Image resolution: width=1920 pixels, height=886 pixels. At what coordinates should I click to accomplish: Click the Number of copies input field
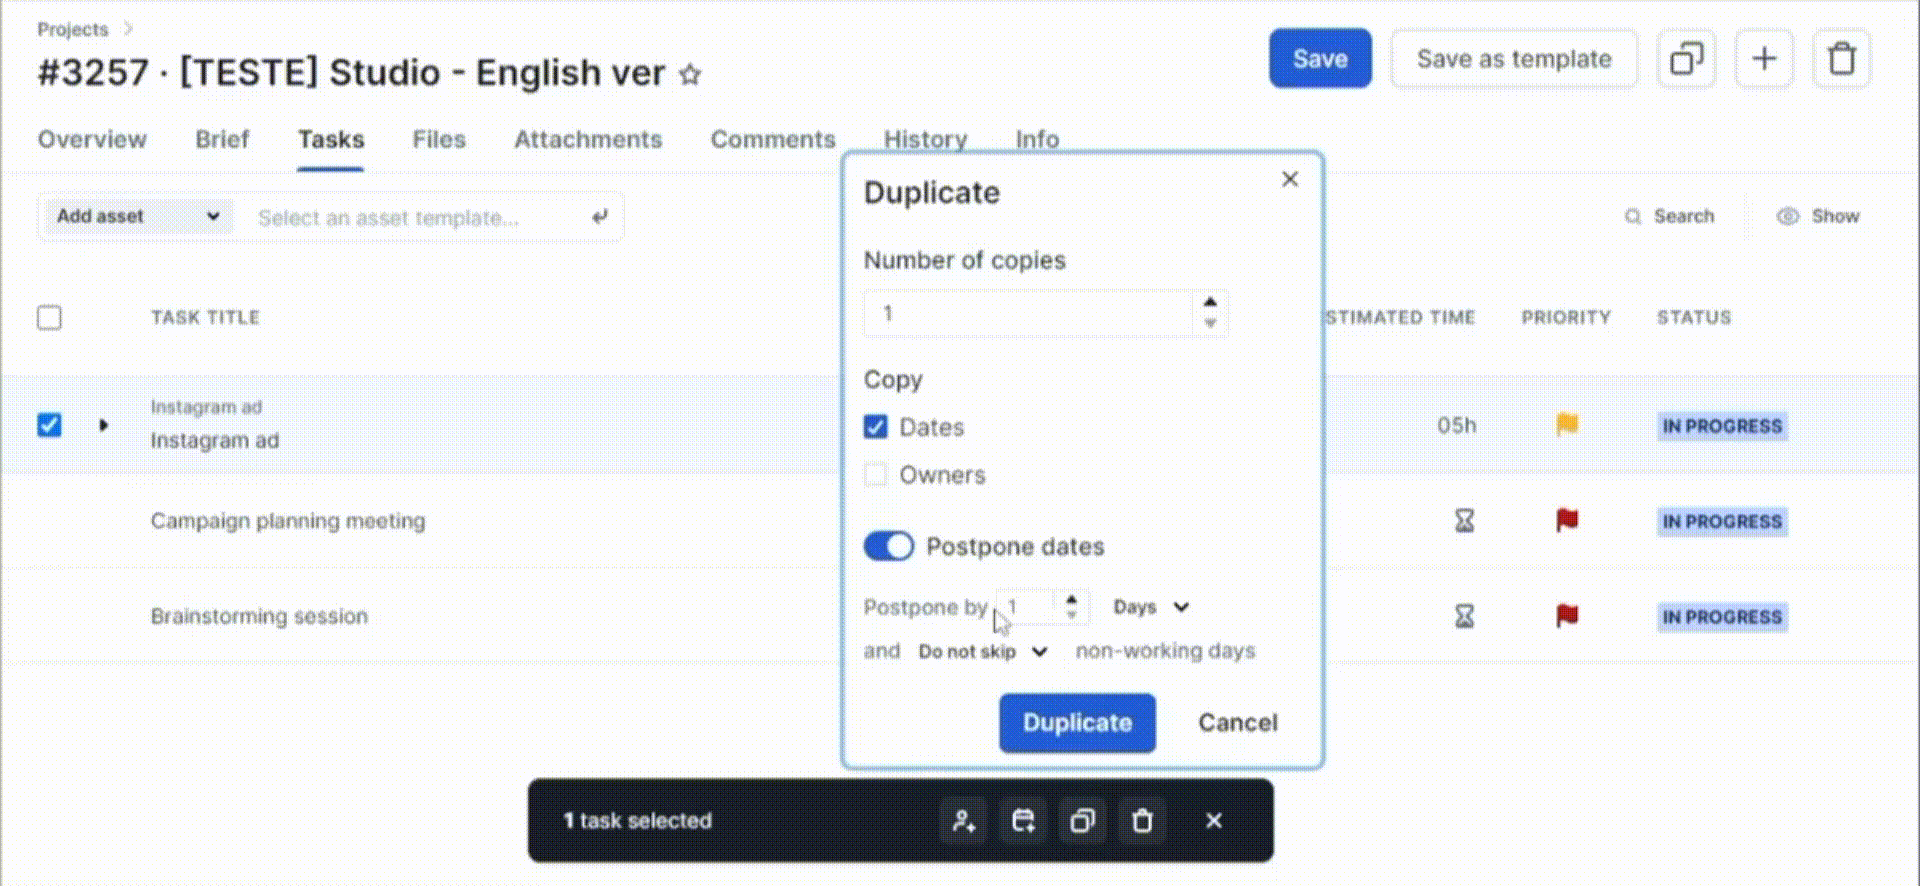pyautogui.click(x=1029, y=313)
